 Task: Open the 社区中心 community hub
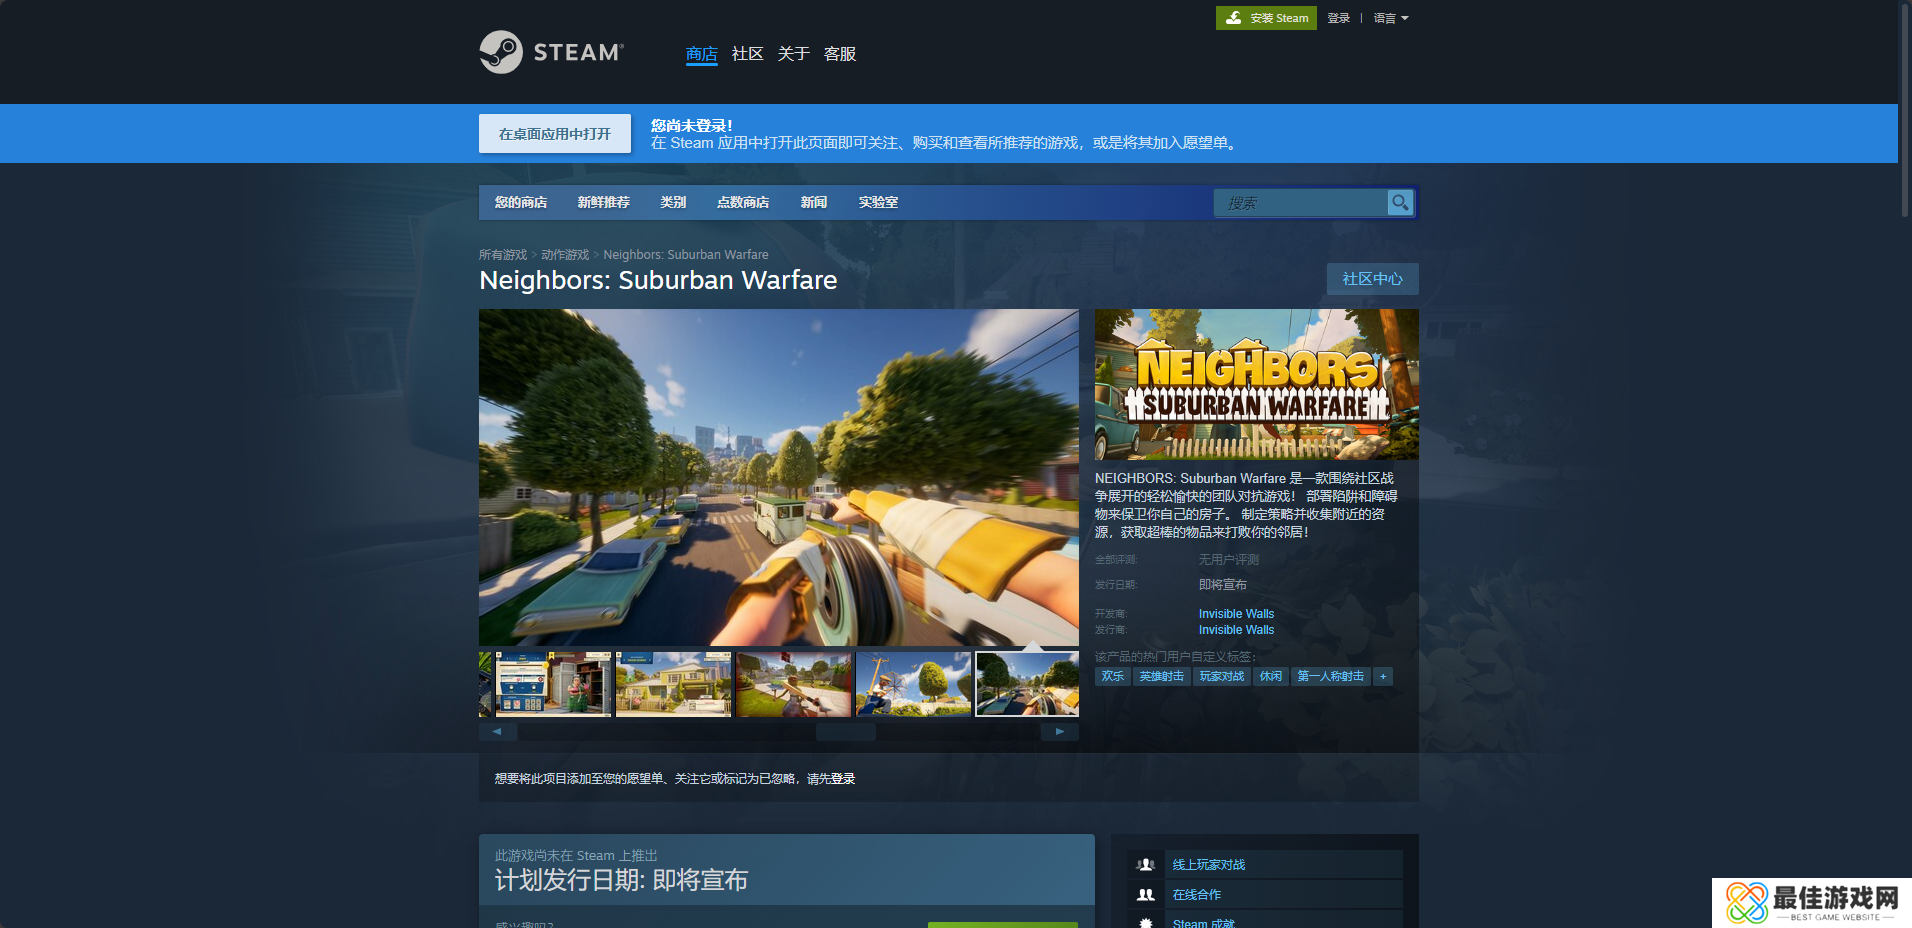tap(1372, 279)
